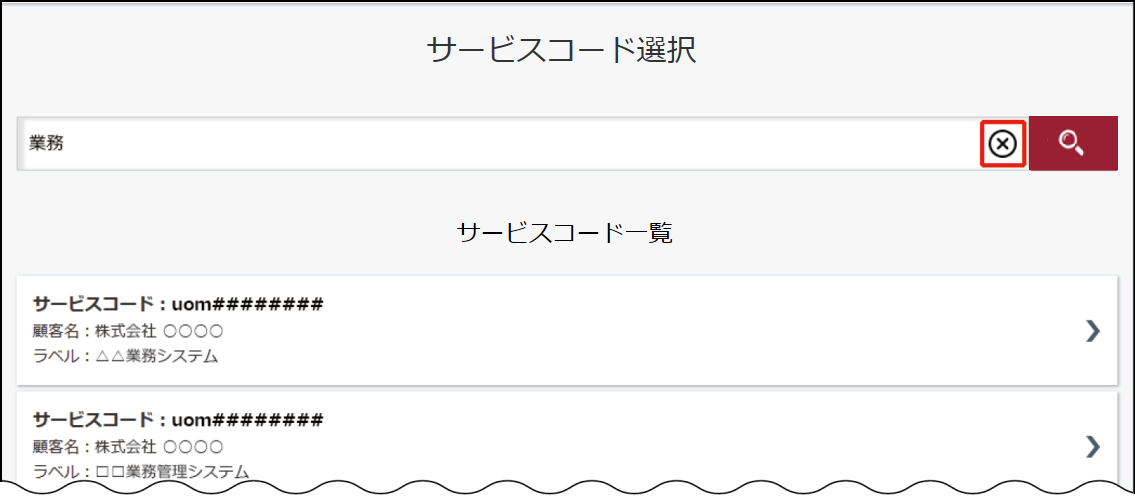The height and width of the screenshot is (501, 1135).
Task: Open the ロロ業務管理システム entry via its chevron
Action: (x=1093, y=447)
